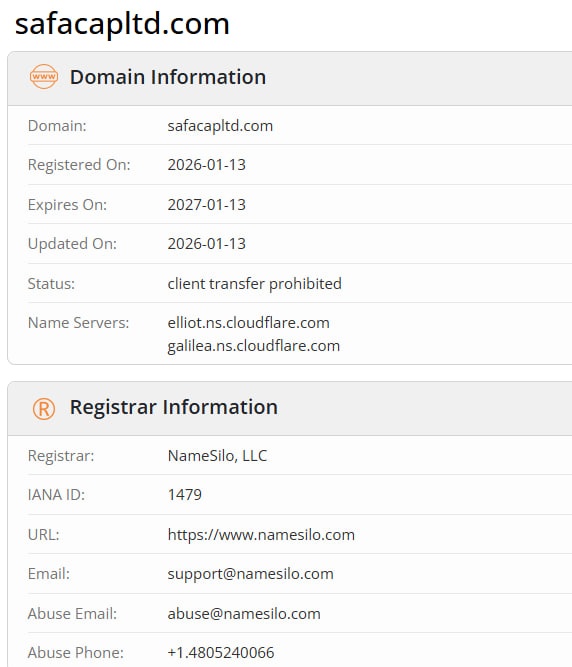Image resolution: width=572 pixels, height=667 pixels.
Task: Select name server galilea.ns.cloudflare.com
Action: (253, 346)
